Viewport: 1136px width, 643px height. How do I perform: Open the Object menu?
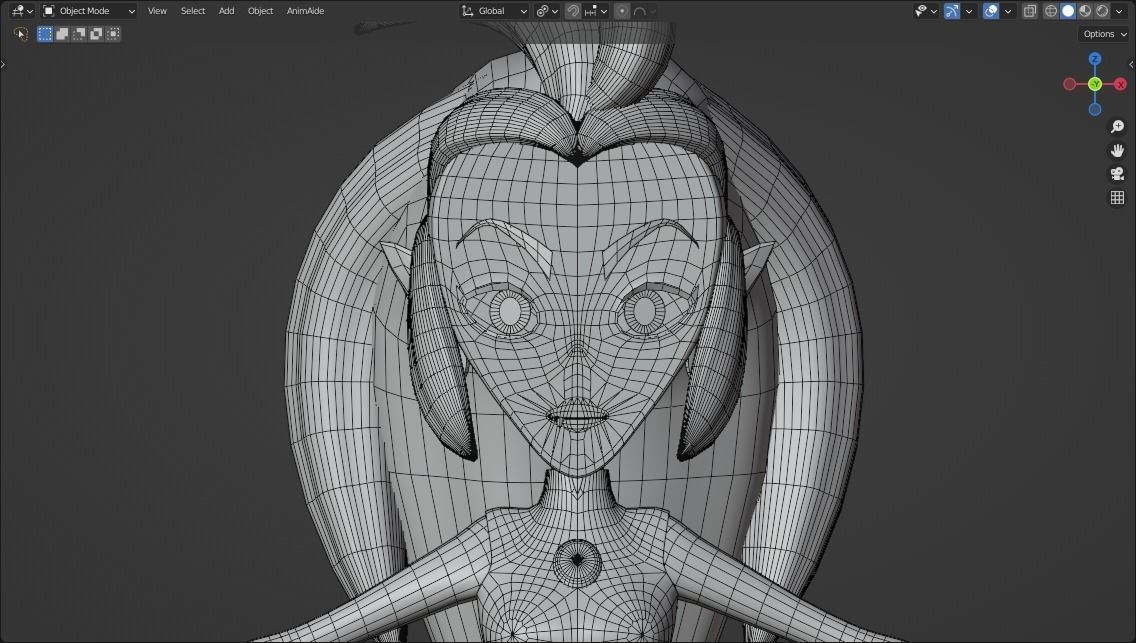pyautogui.click(x=260, y=10)
